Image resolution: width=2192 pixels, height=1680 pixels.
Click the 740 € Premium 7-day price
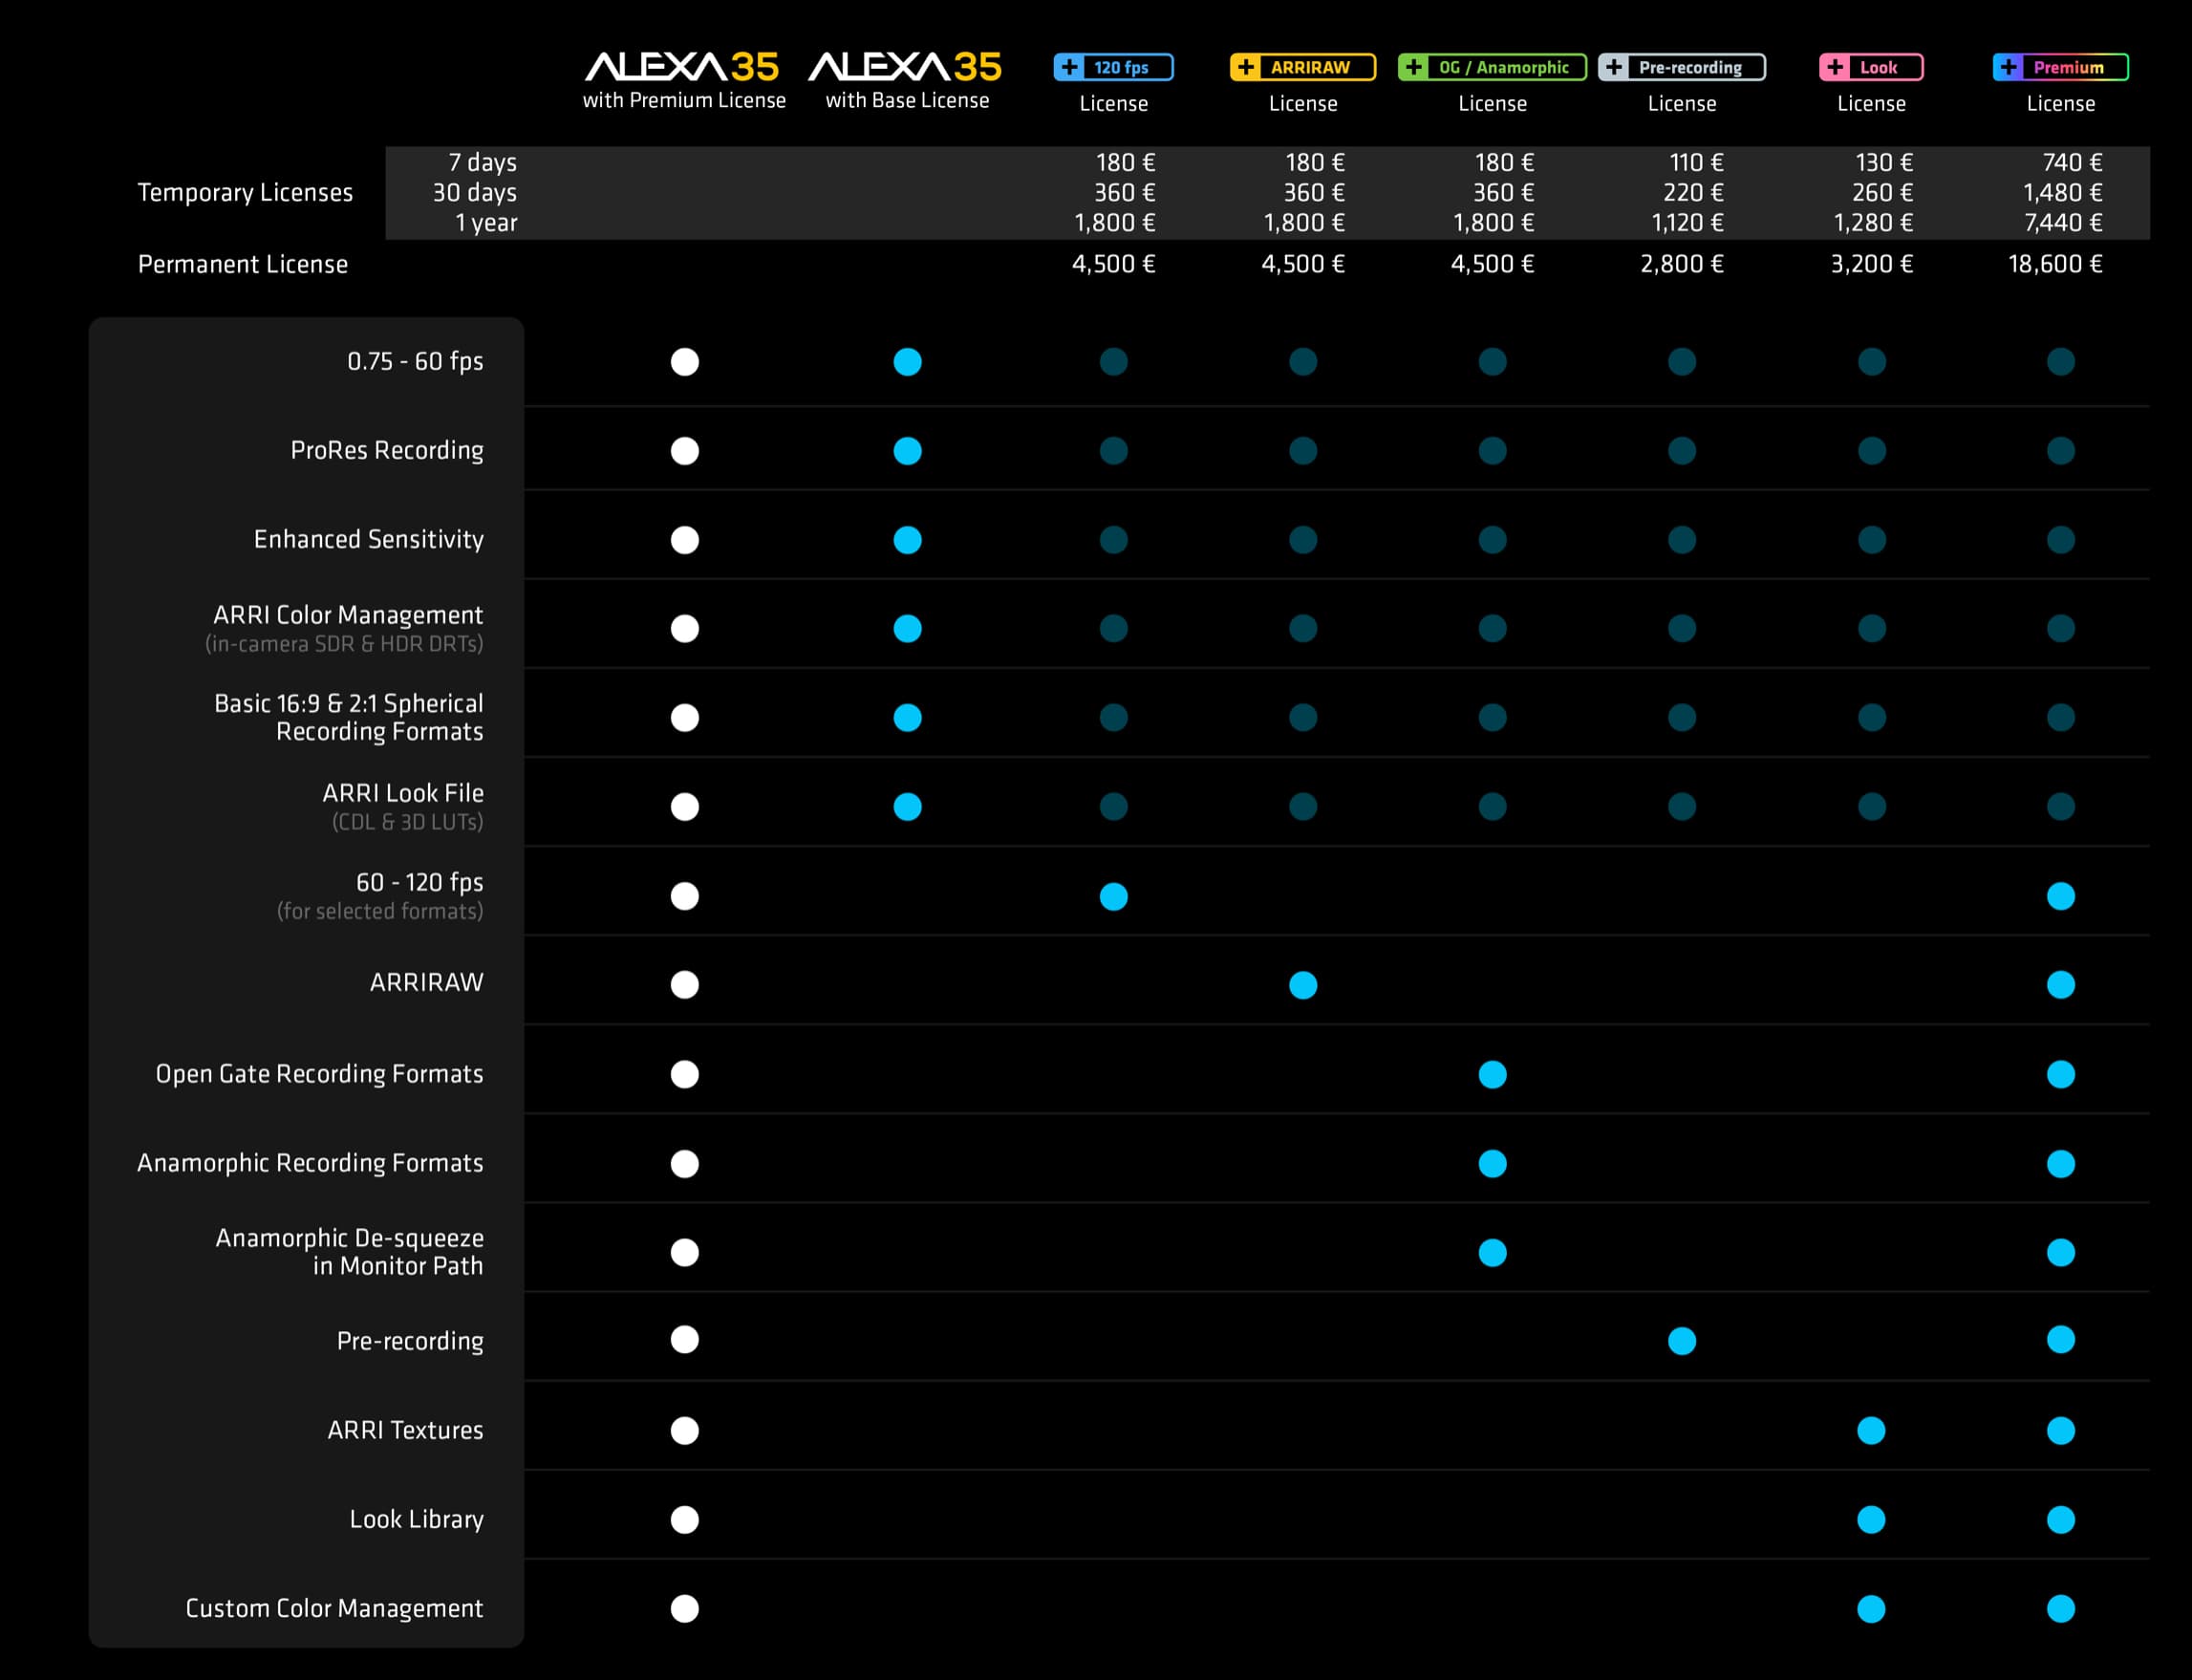(2072, 162)
